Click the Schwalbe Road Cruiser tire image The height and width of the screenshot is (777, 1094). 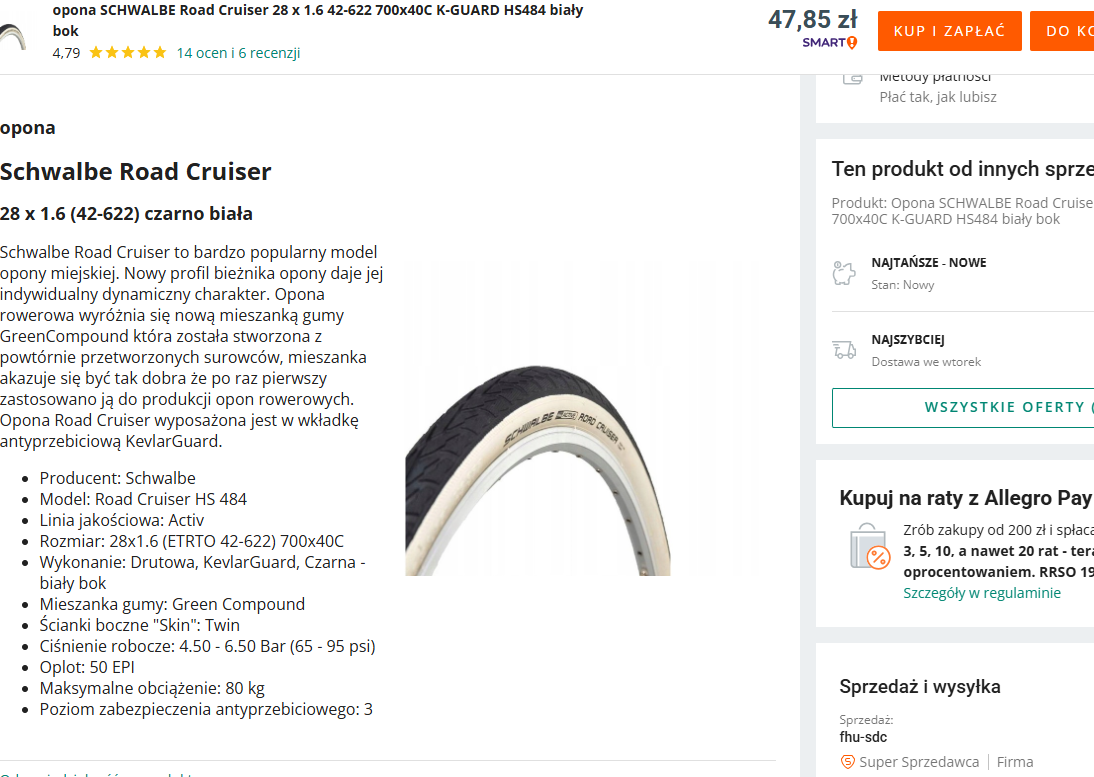pyautogui.click(x=538, y=470)
